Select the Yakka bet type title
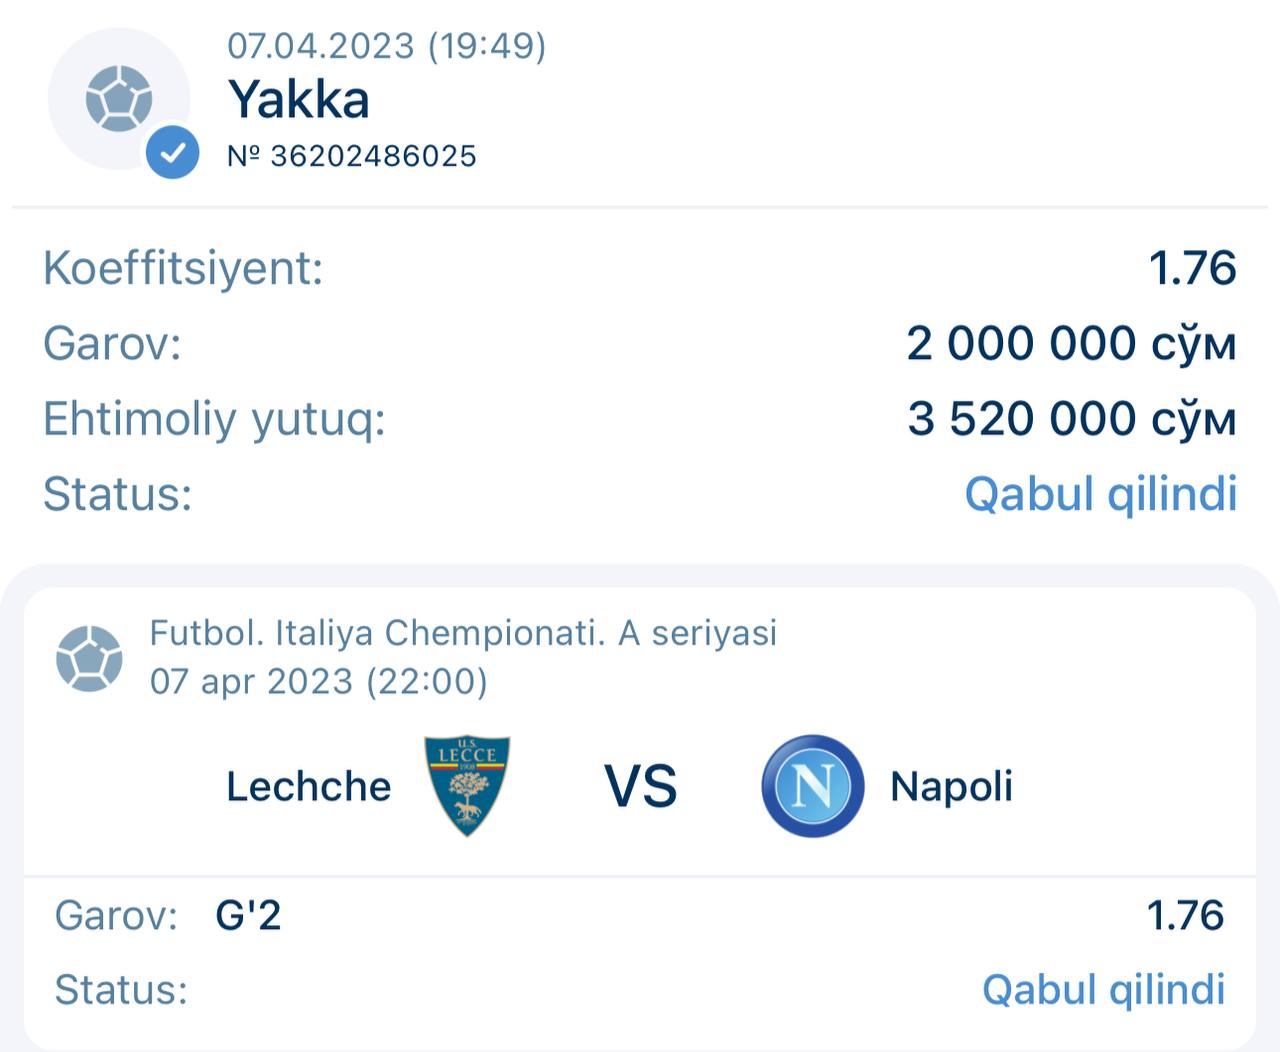 299,100
